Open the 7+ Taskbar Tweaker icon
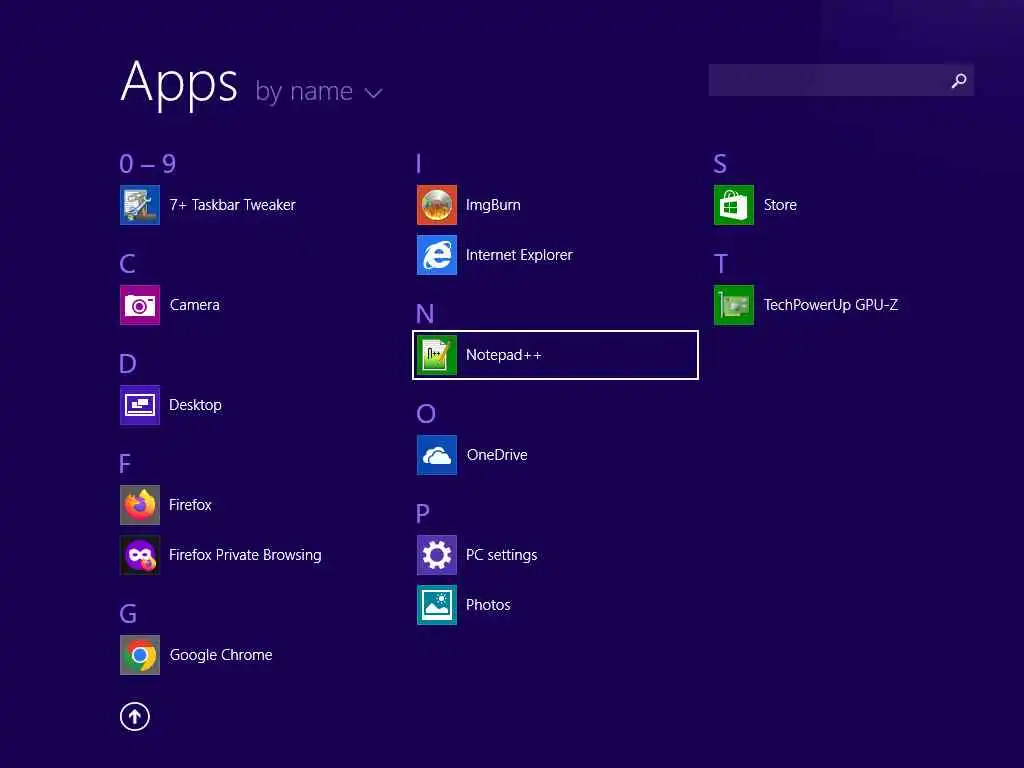 point(140,205)
